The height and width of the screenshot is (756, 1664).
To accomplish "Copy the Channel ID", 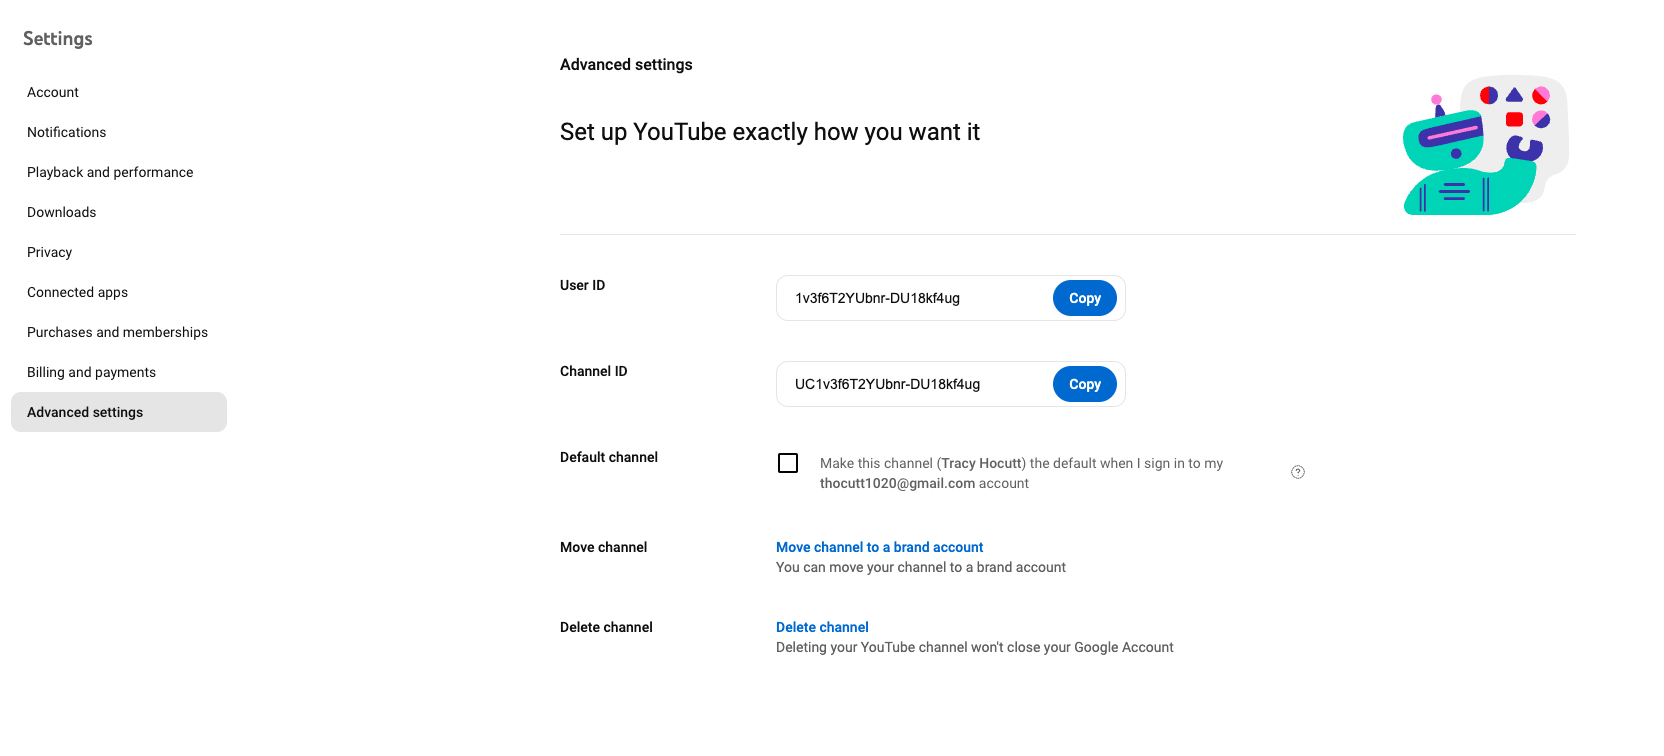I will (1085, 384).
